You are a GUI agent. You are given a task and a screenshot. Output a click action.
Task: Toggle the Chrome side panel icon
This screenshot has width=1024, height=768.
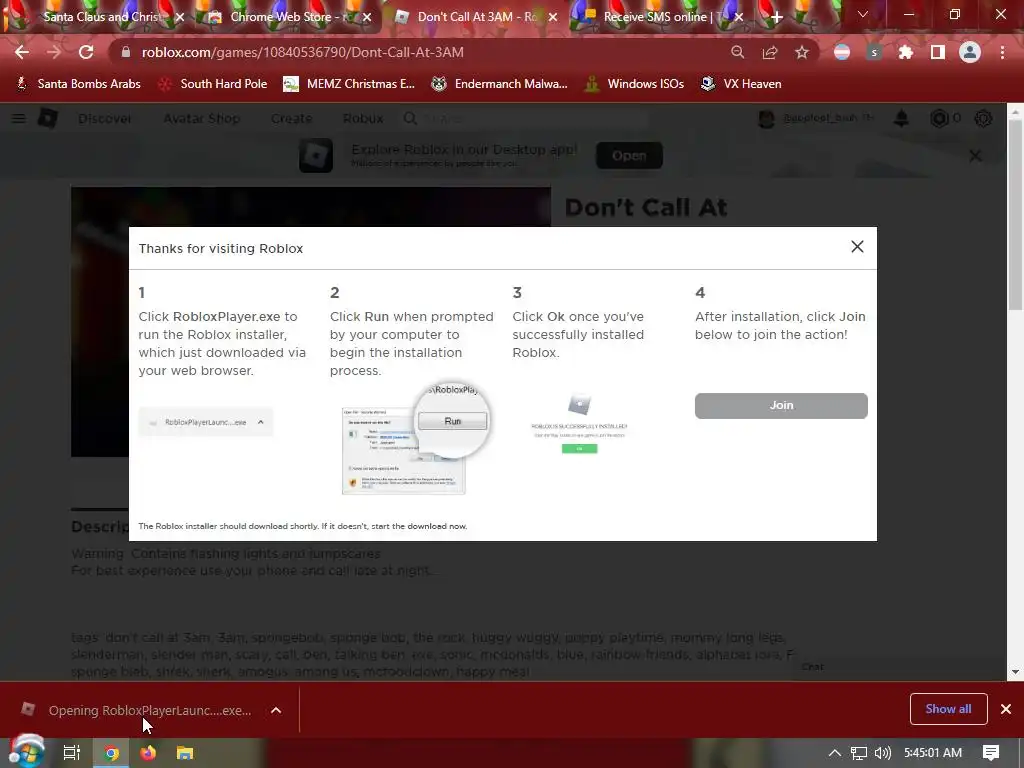(x=938, y=52)
